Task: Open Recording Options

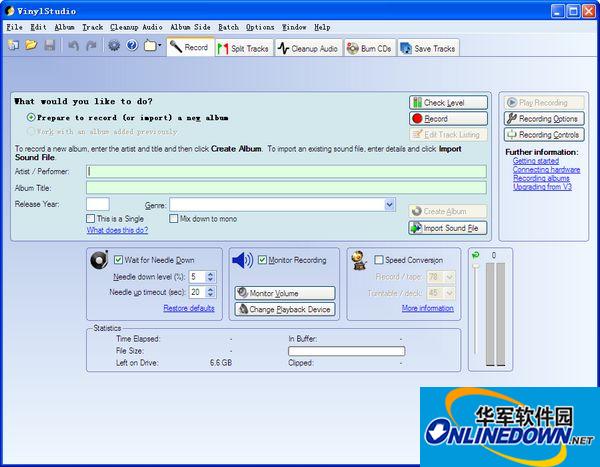Action: point(544,119)
